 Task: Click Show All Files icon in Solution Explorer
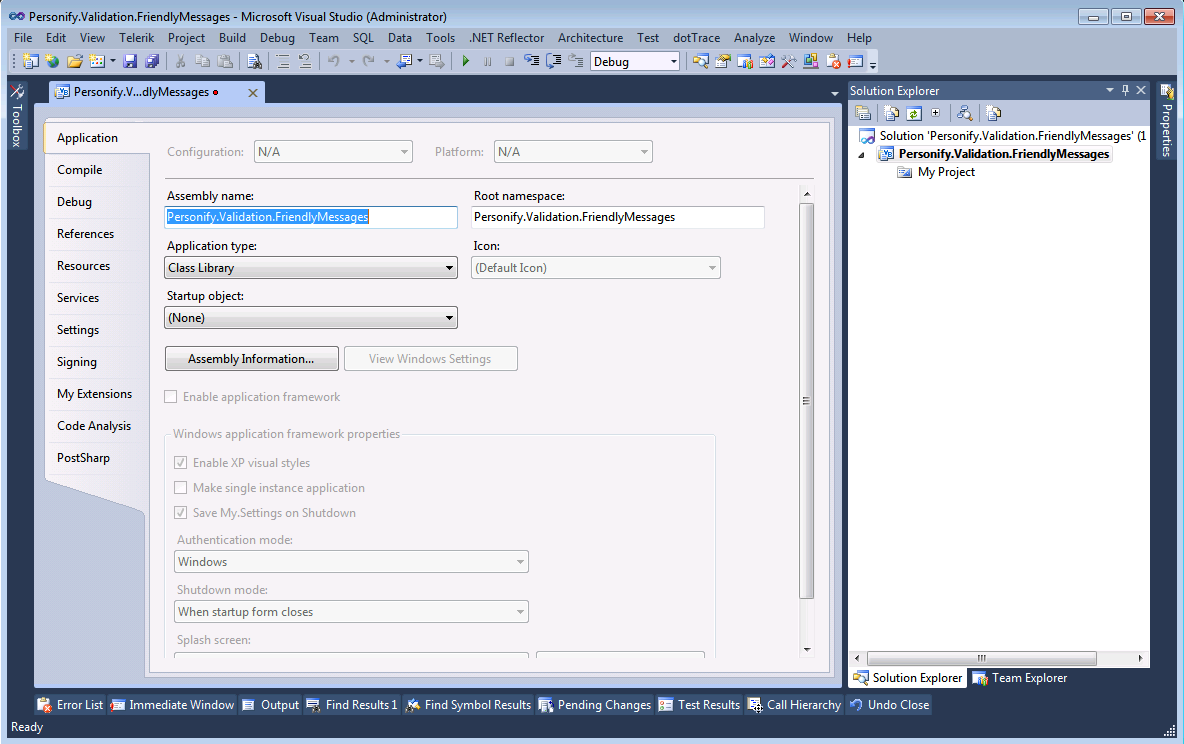pyautogui.click(x=892, y=113)
